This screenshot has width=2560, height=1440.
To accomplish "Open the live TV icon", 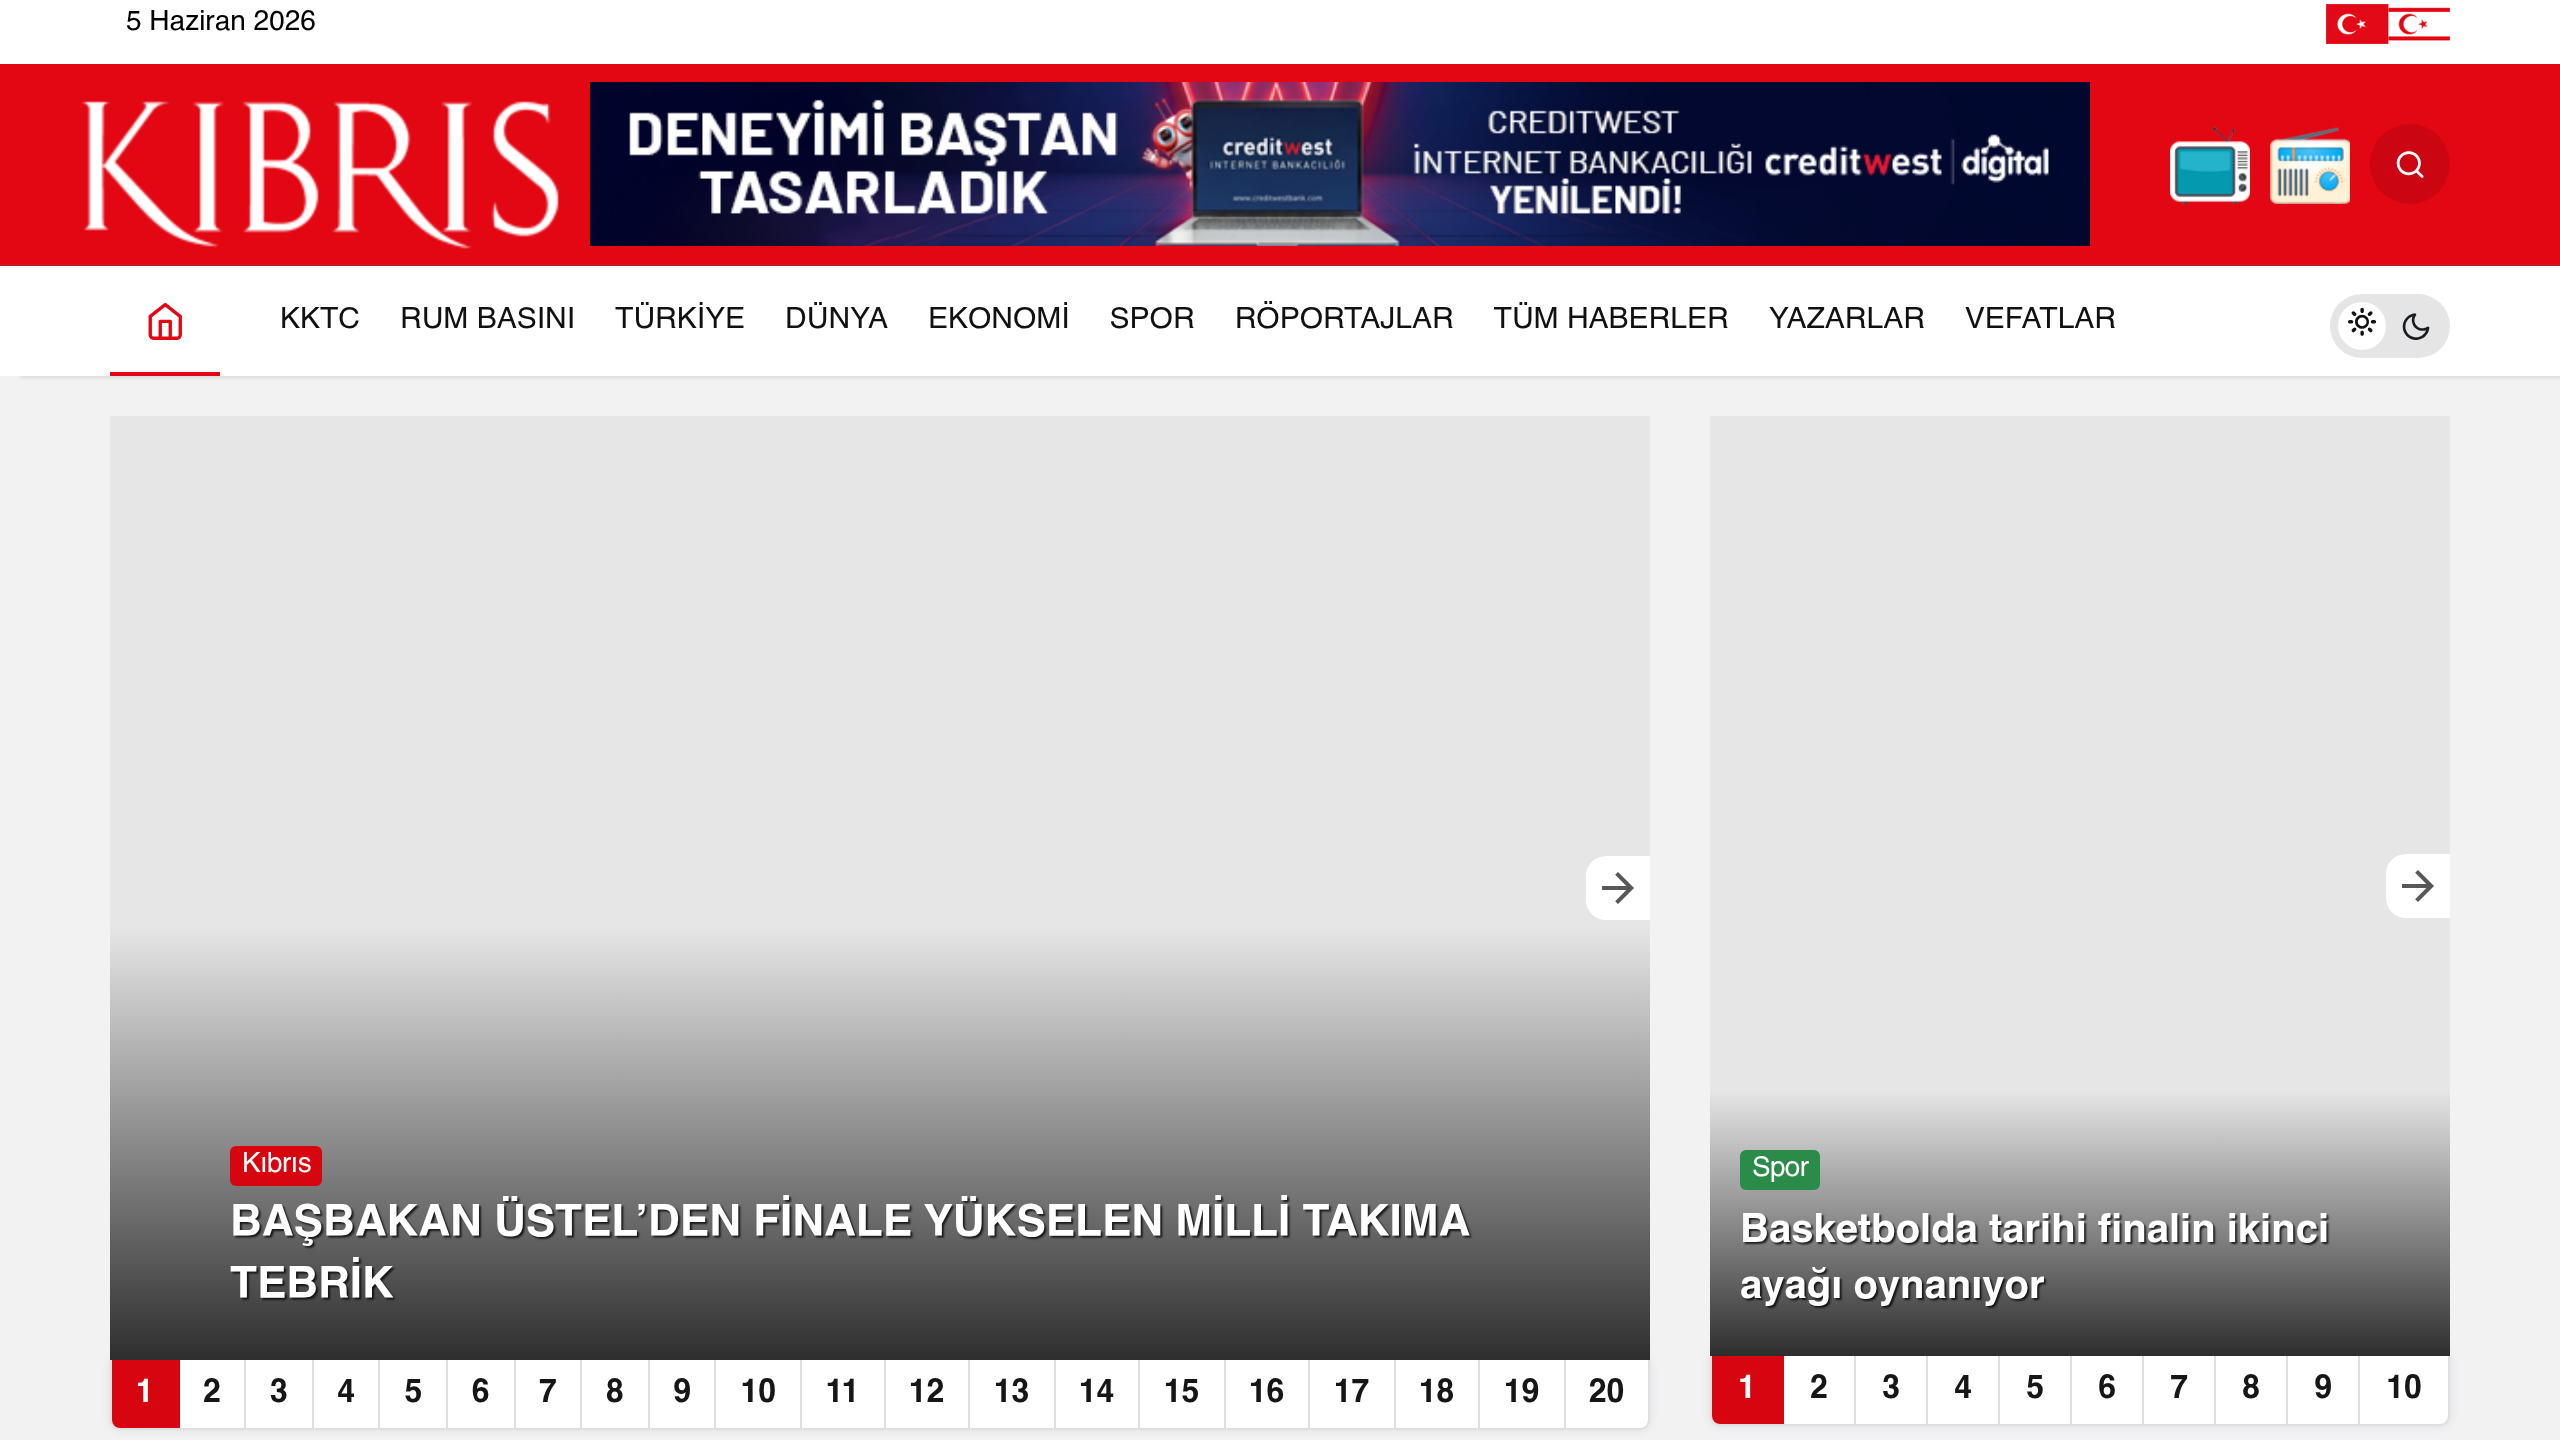I will click(x=2210, y=167).
